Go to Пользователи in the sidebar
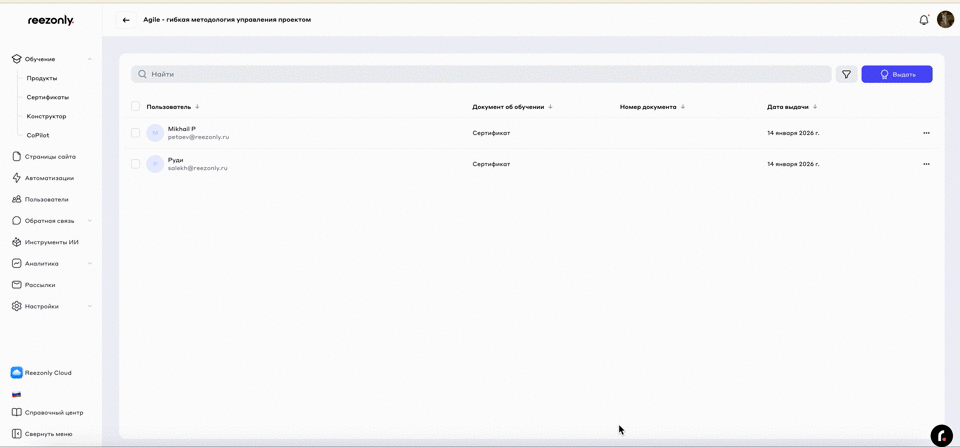The image size is (960, 447). (x=46, y=199)
